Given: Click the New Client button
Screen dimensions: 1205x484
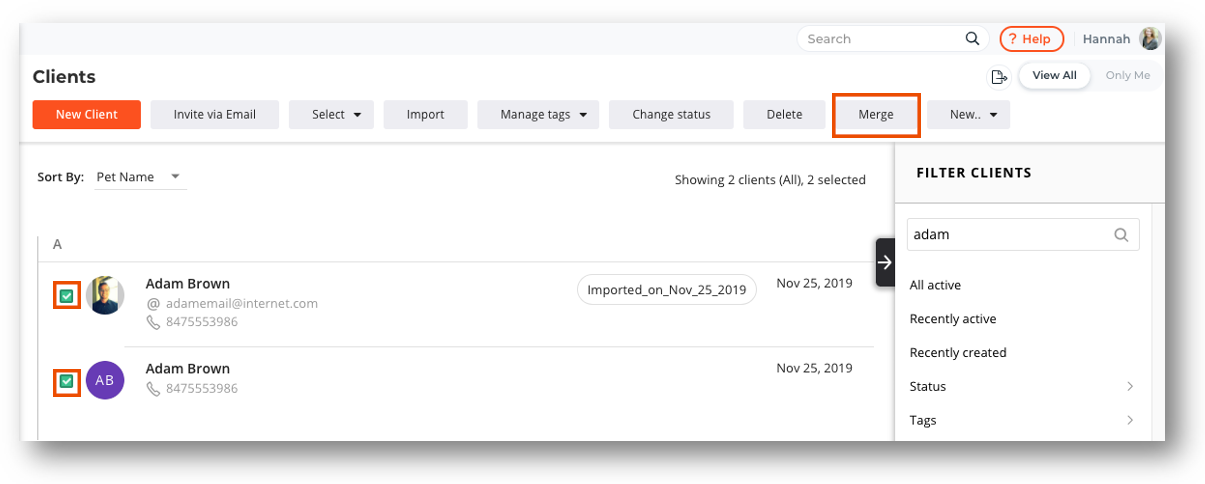Looking at the screenshot, I should [x=87, y=115].
